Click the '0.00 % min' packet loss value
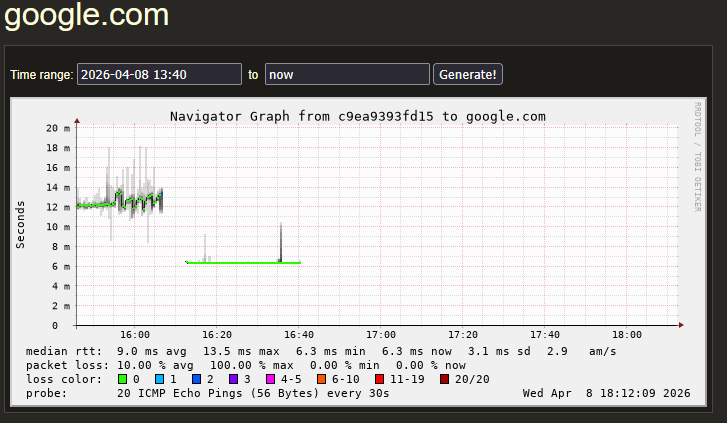 click(344, 365)
